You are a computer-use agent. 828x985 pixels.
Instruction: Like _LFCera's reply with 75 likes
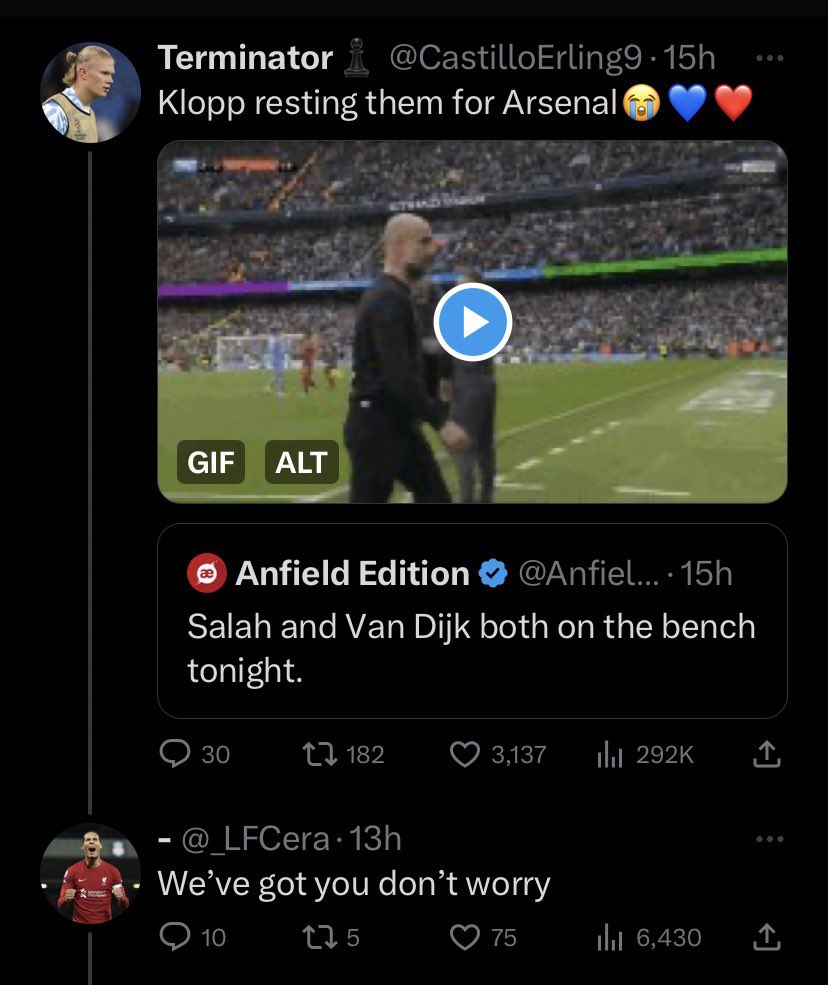pyautogui.click(x=464, y=937)
